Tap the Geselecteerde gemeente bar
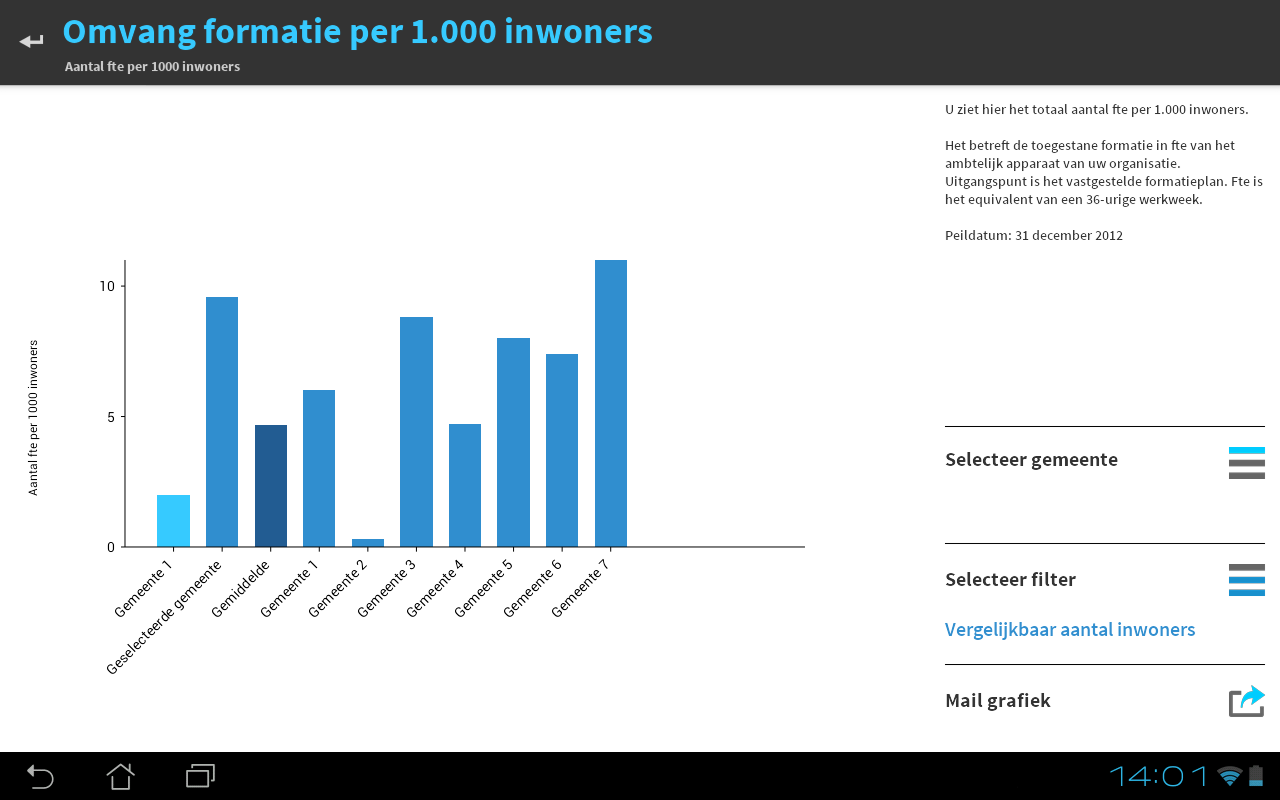This screenshot has width=1280, height=800. [222, 422]
